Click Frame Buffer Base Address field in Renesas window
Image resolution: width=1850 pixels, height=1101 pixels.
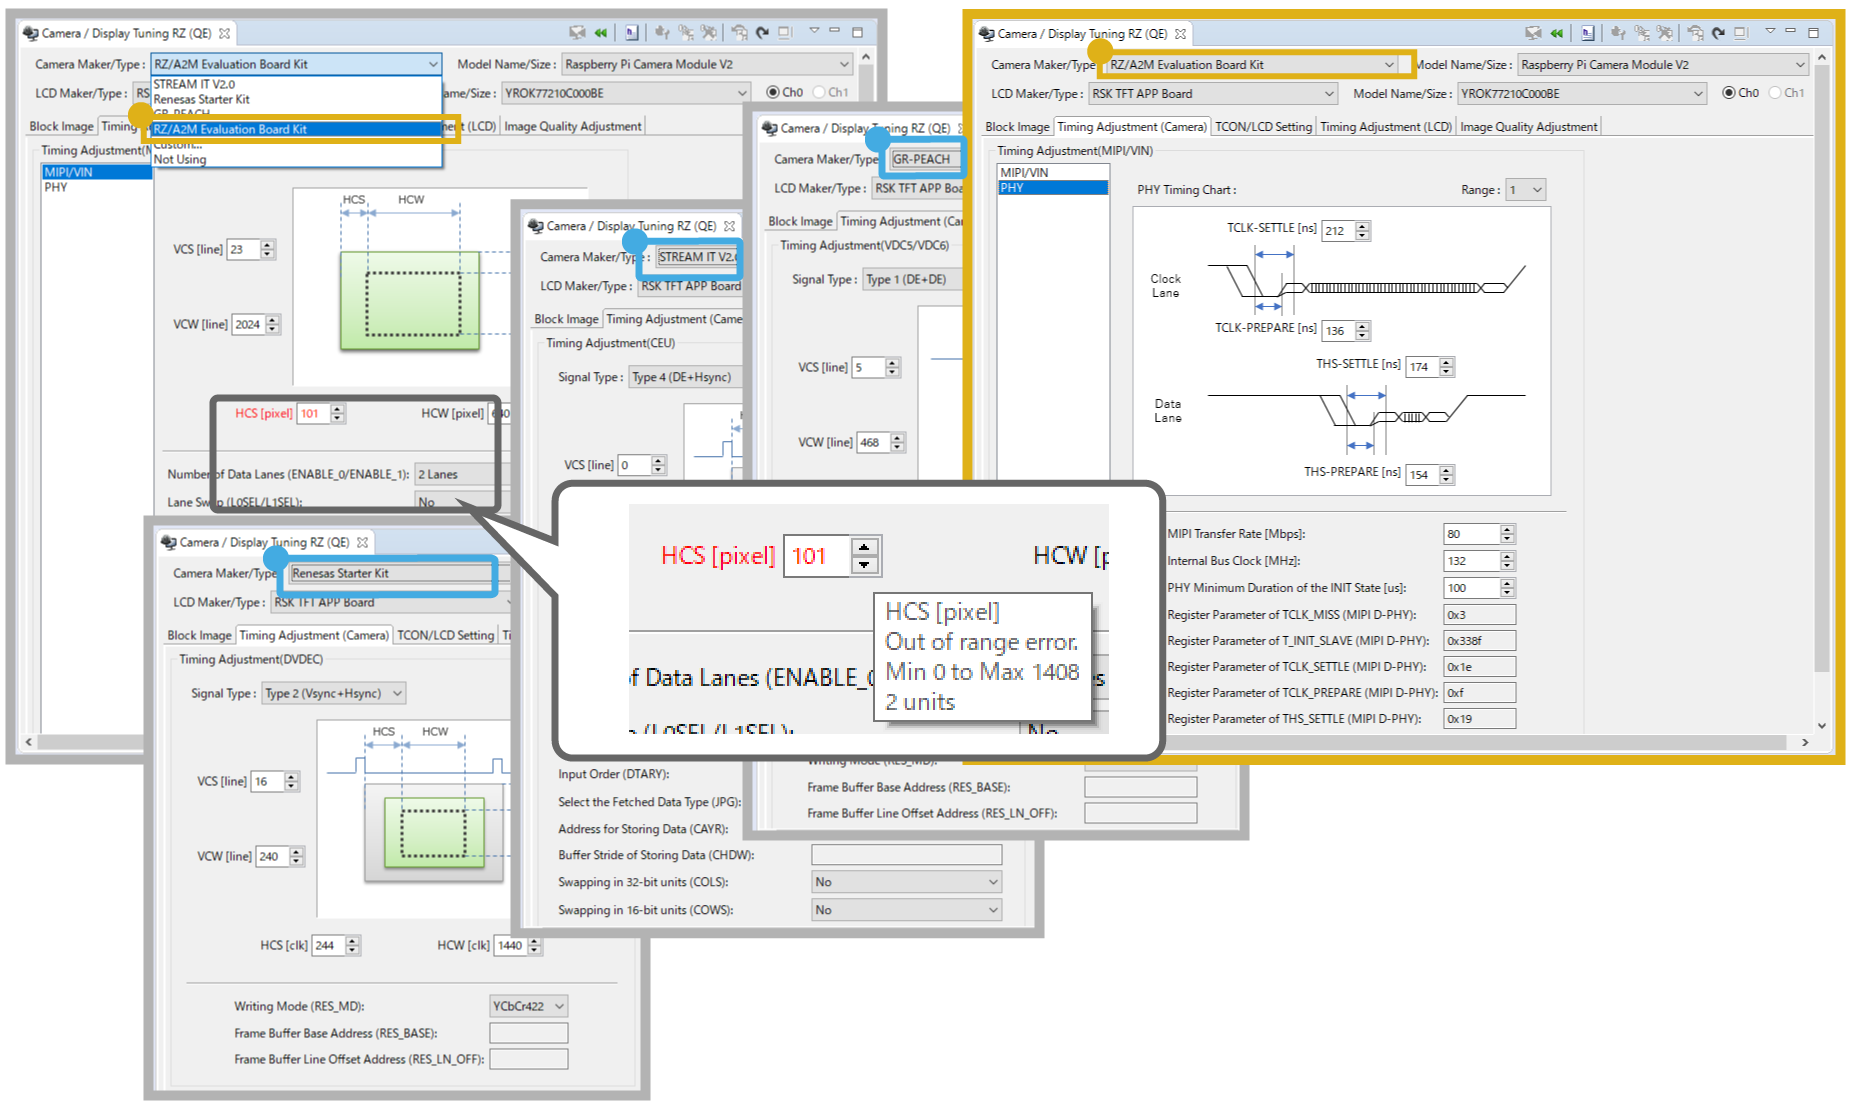coord(529,1033)
